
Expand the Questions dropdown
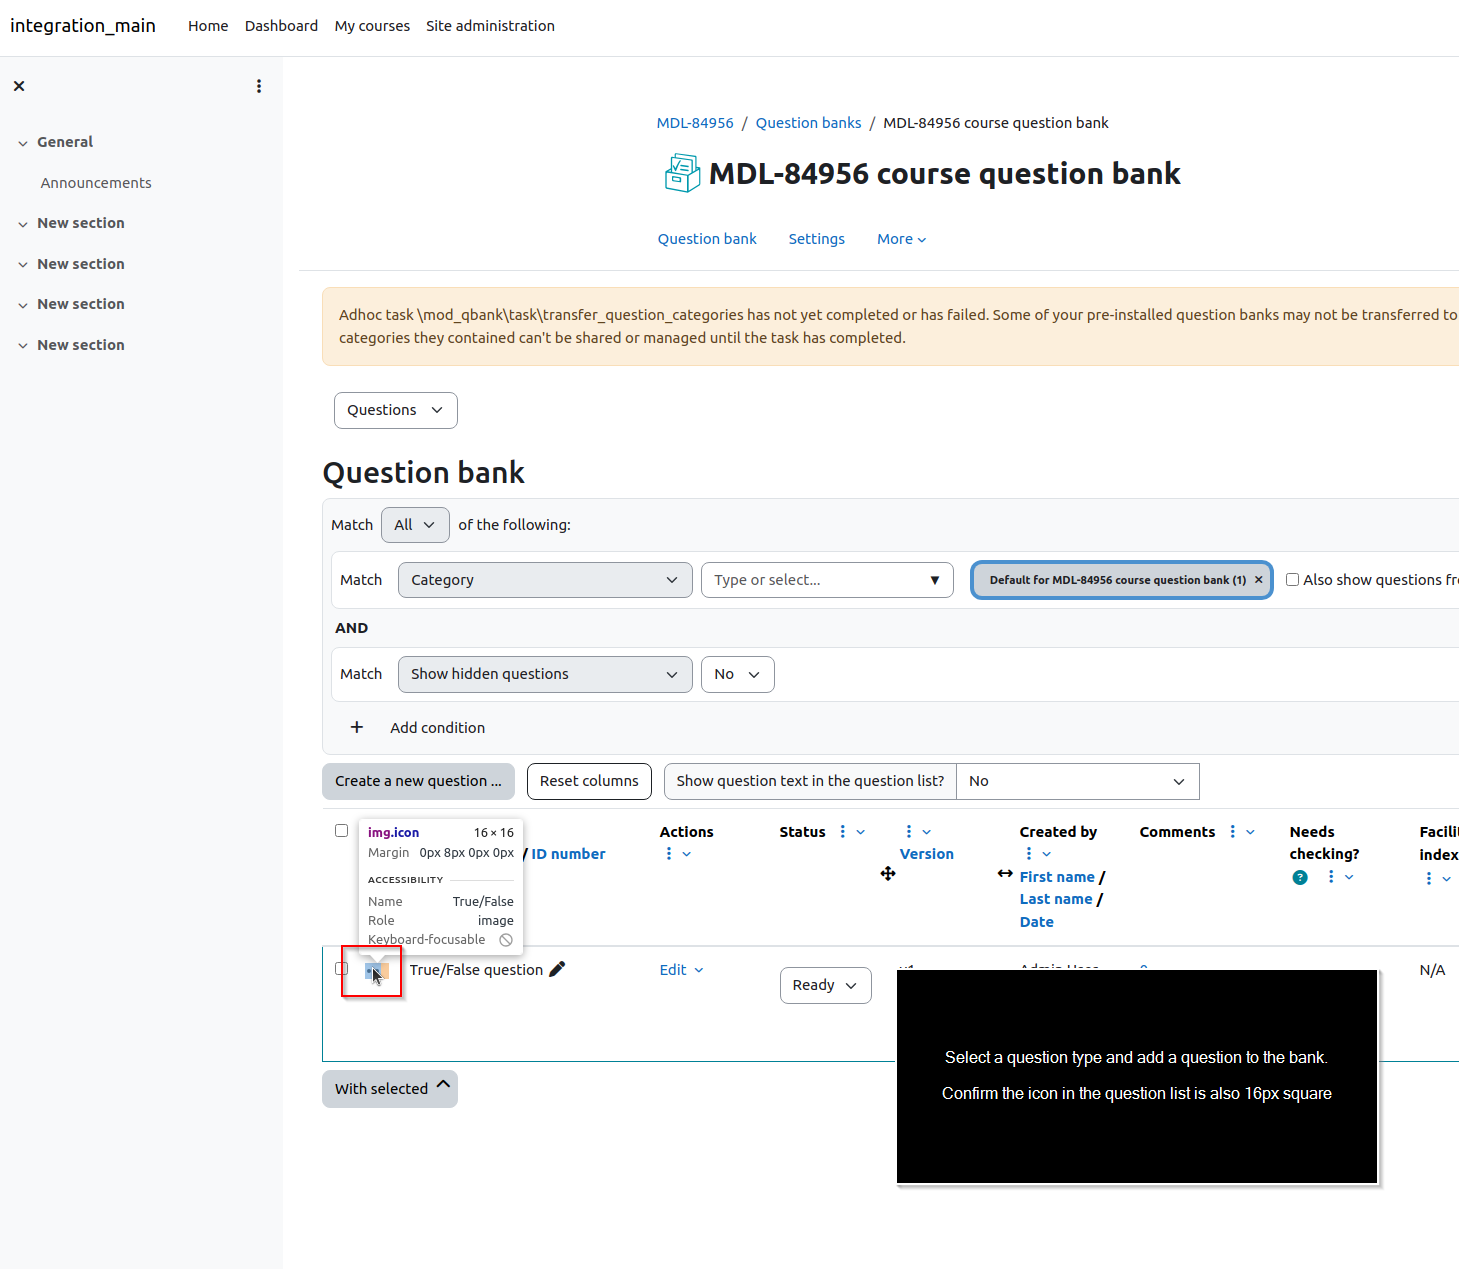(x=396, y=411)
